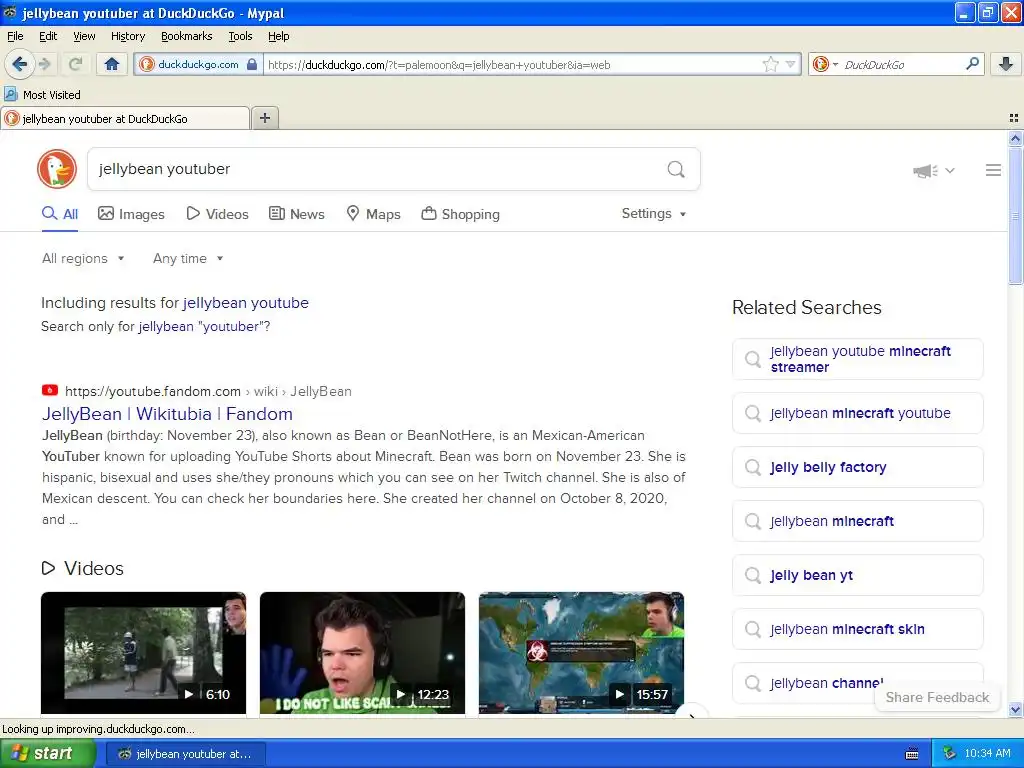The image size is (1024, 768).
Task: Click the search magnifier in DuckDuckGo box
Action: pos(676,169)
